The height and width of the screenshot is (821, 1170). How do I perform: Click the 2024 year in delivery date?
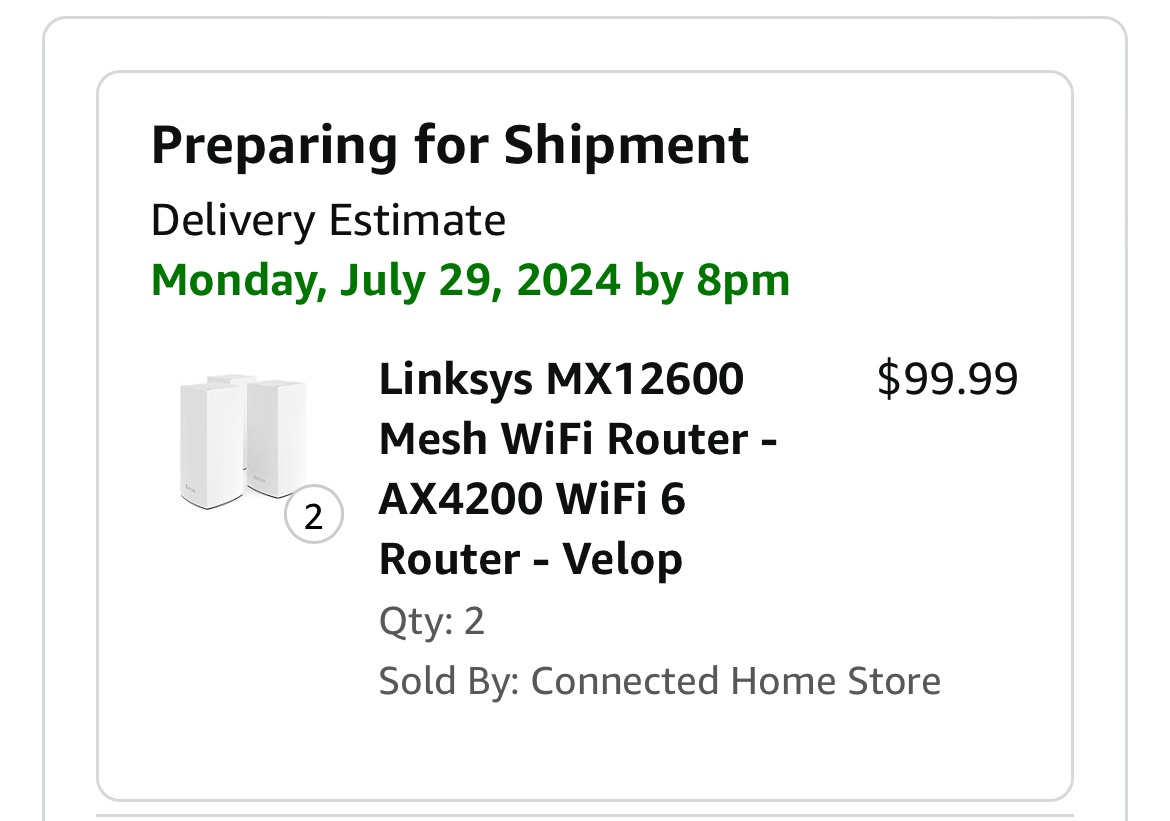pos(568,280)
